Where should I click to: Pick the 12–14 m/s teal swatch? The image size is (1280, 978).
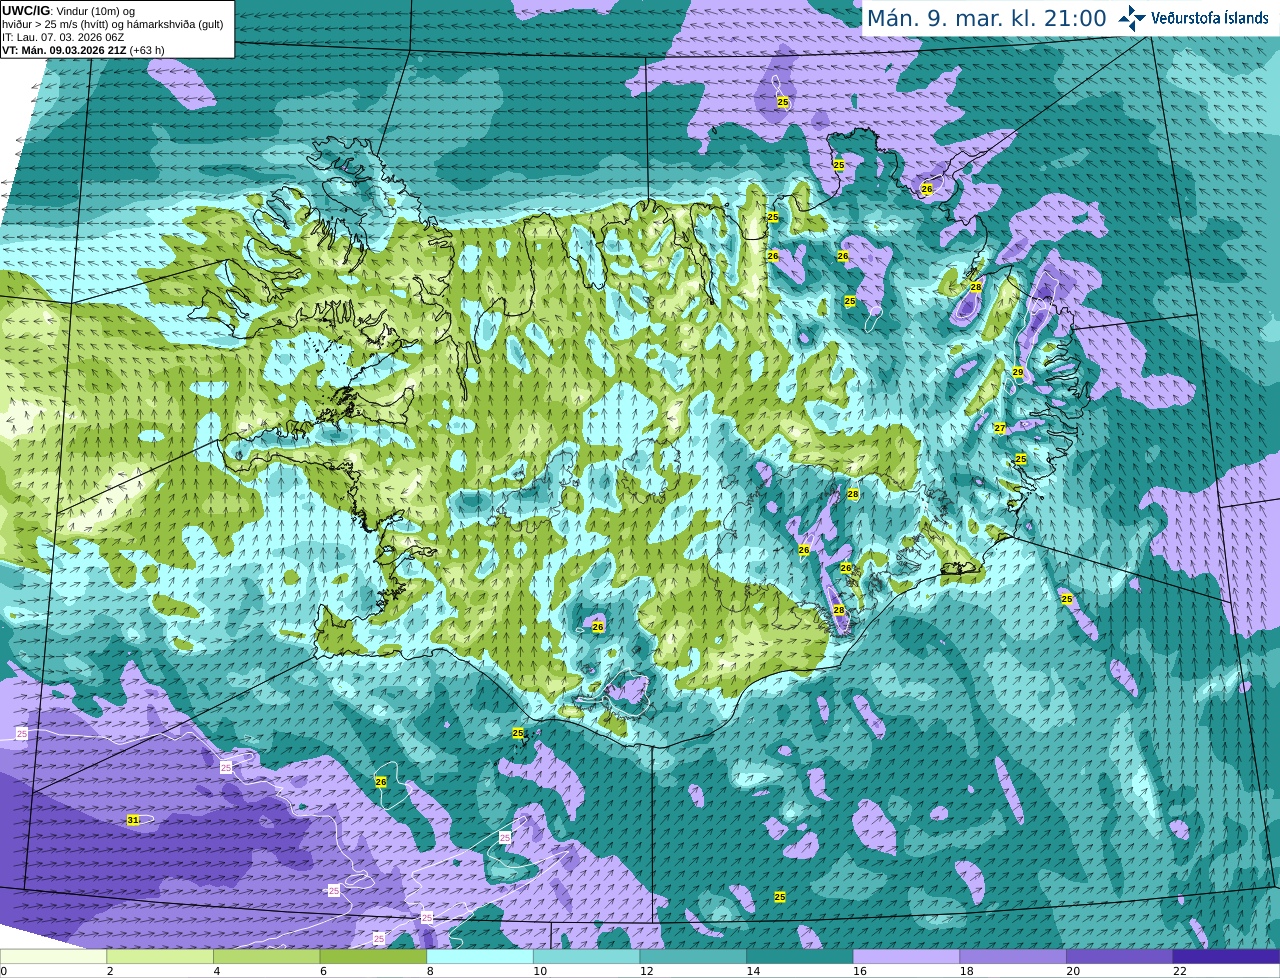point(693,956)
